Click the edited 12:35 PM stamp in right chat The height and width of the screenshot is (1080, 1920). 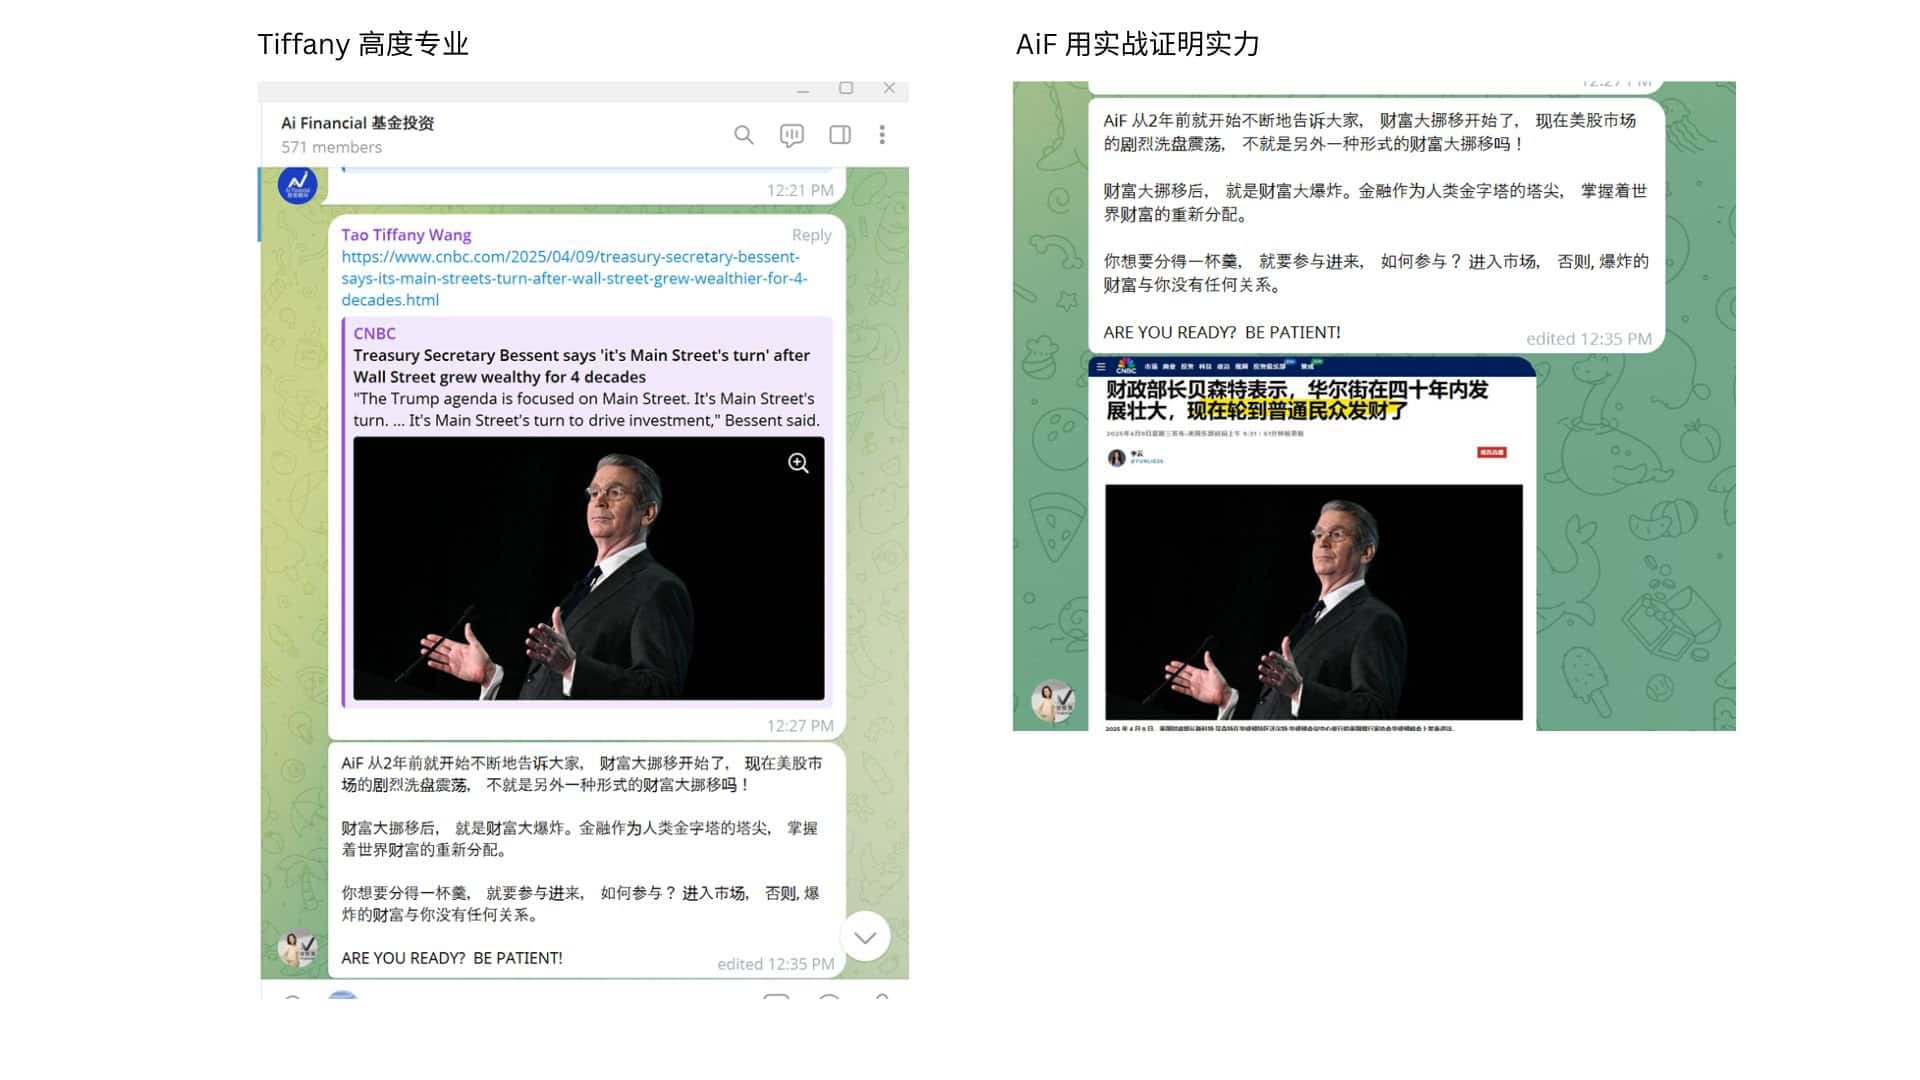coord(1588,339)
